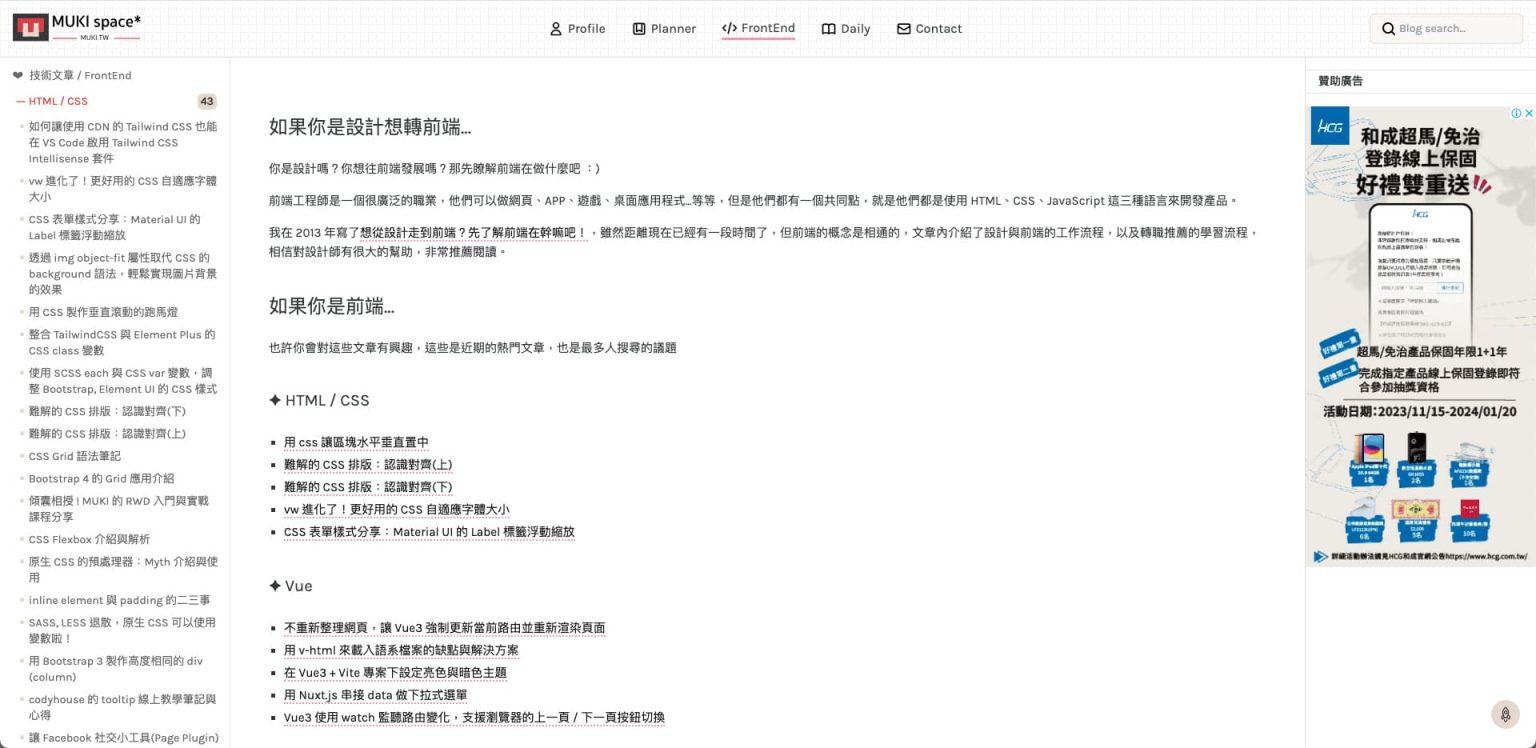Open Contact using the envelope icon
This screenshot has height=748, width=1536.
(903, 28)
